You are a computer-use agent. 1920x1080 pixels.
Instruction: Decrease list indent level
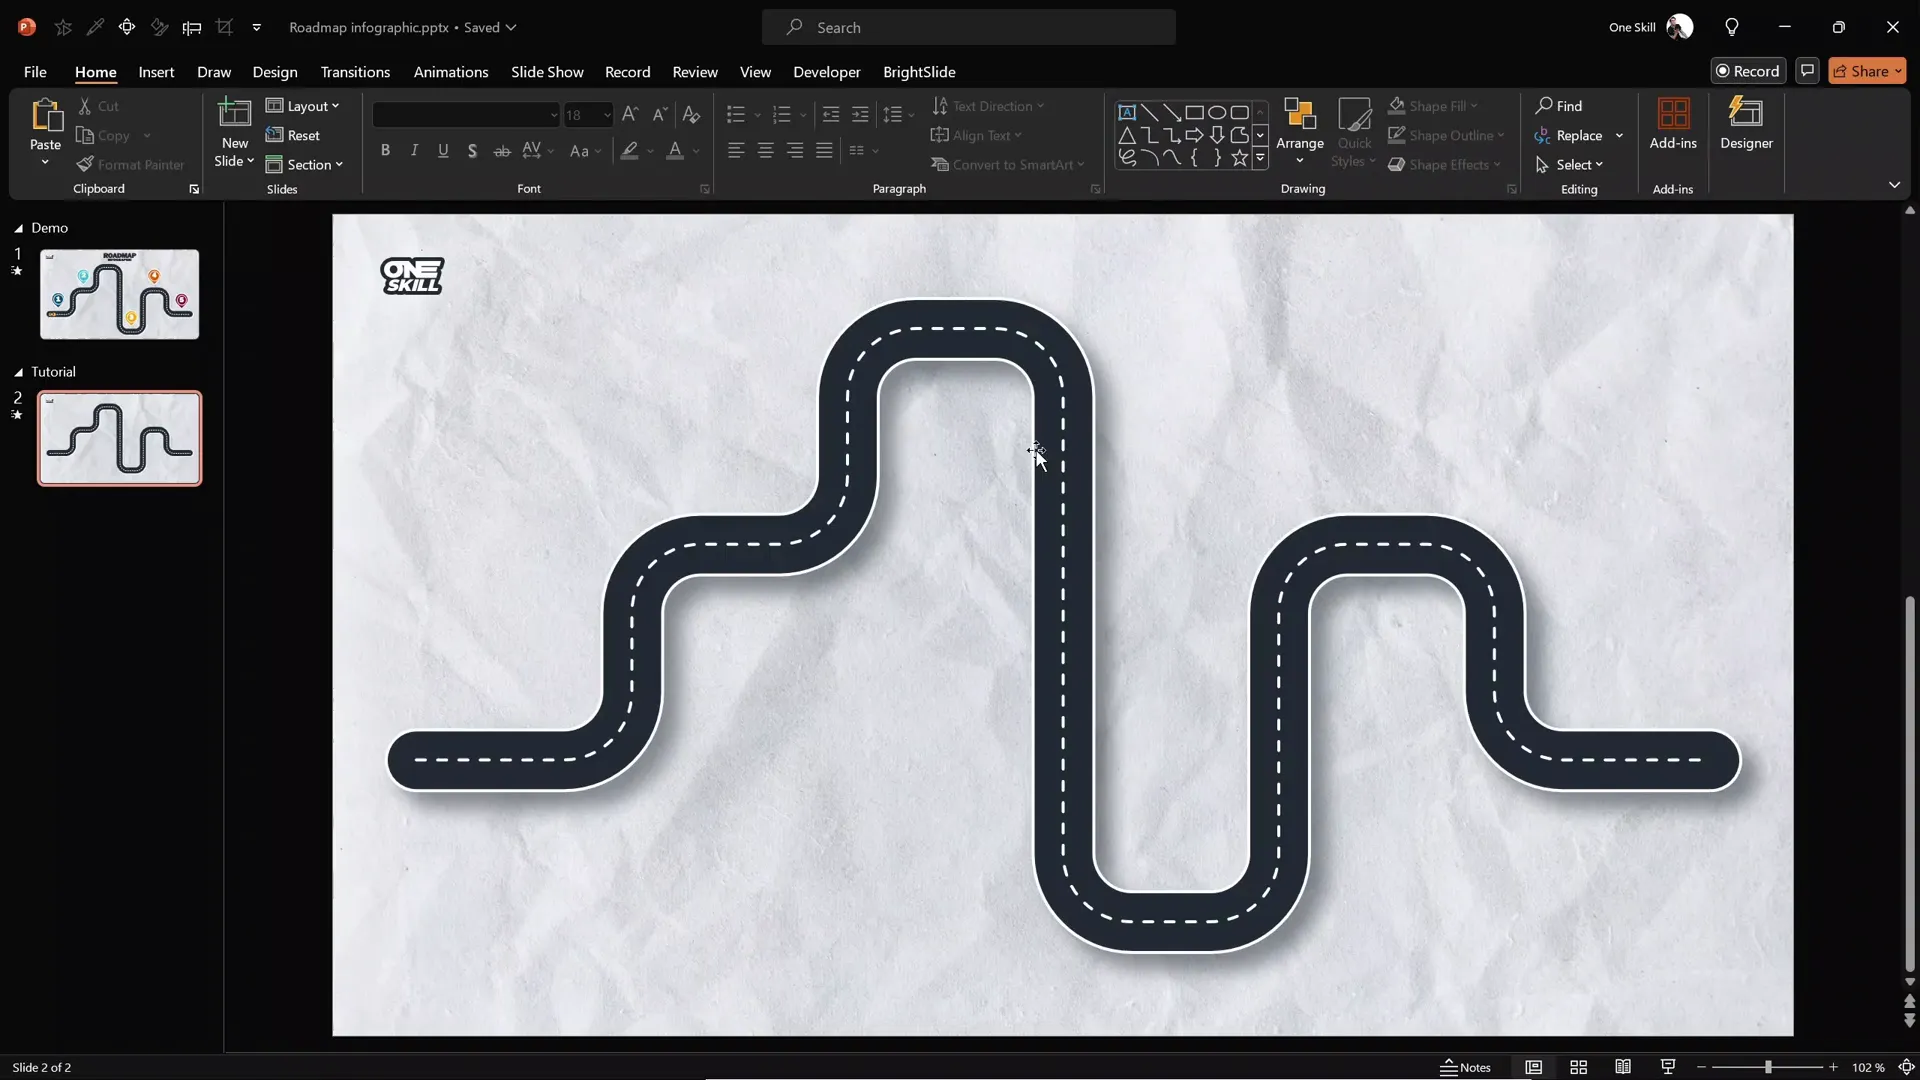click(830, 115)
